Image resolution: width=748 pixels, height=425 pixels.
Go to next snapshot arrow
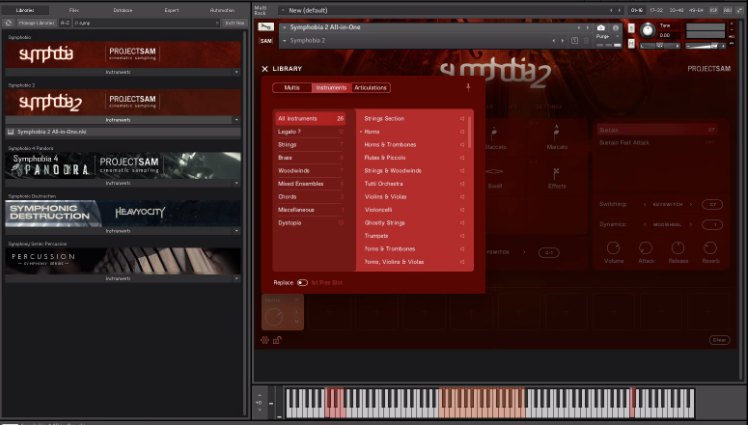(562, 41)
